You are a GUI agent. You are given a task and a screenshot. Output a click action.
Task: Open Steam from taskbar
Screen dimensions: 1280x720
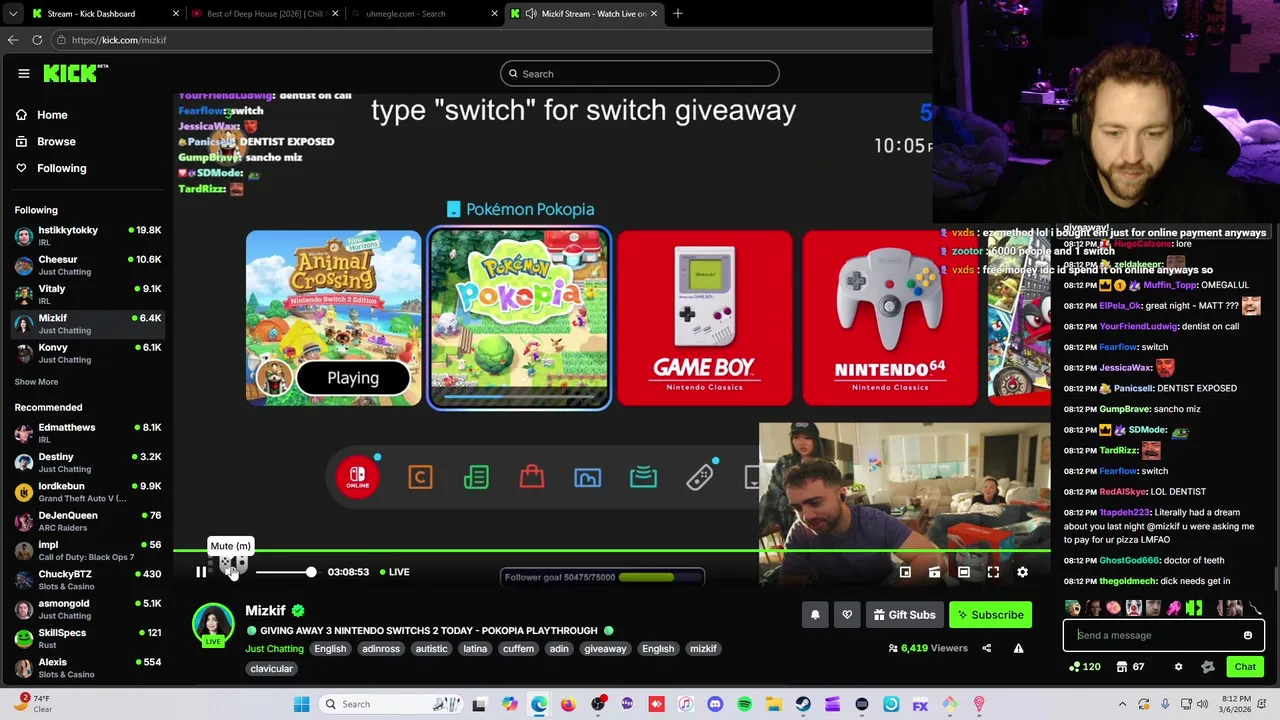[x=803, y=704]
